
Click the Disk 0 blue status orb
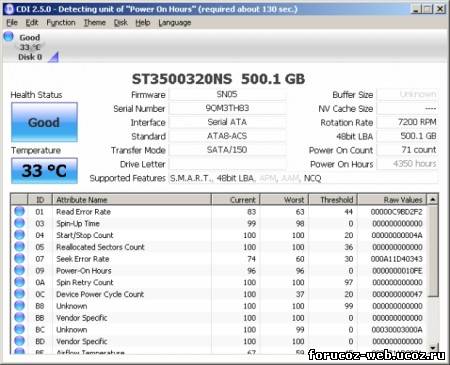[x=8, y=36]
